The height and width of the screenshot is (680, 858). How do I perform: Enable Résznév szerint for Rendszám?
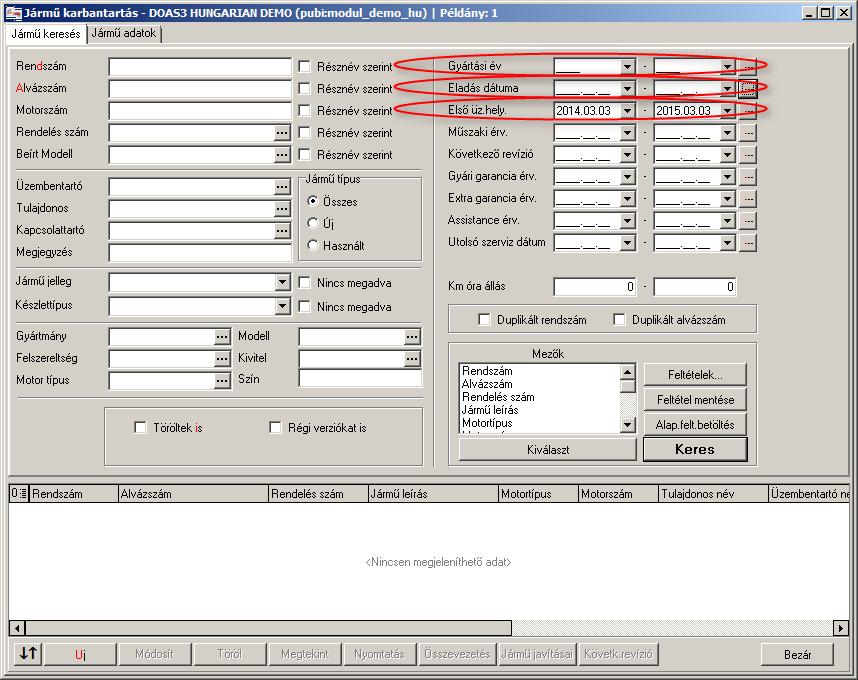tap(304, 66)
